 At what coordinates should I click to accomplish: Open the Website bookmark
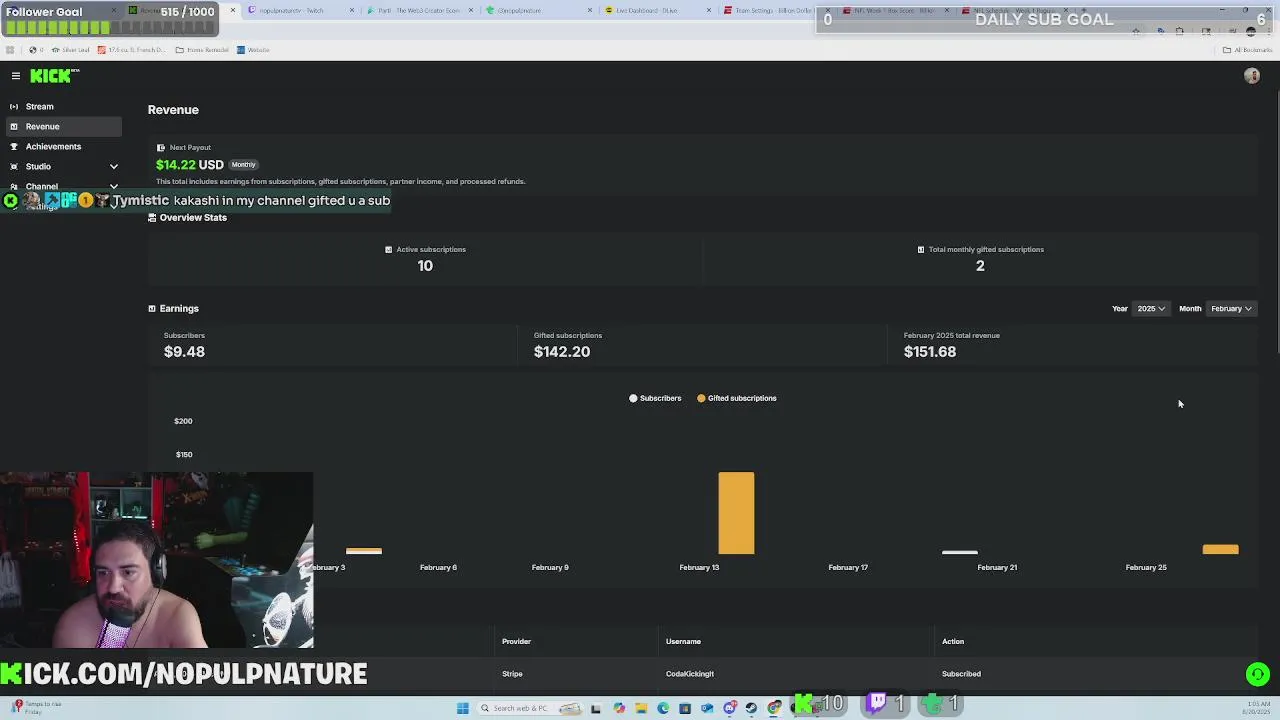pos(253,50)
